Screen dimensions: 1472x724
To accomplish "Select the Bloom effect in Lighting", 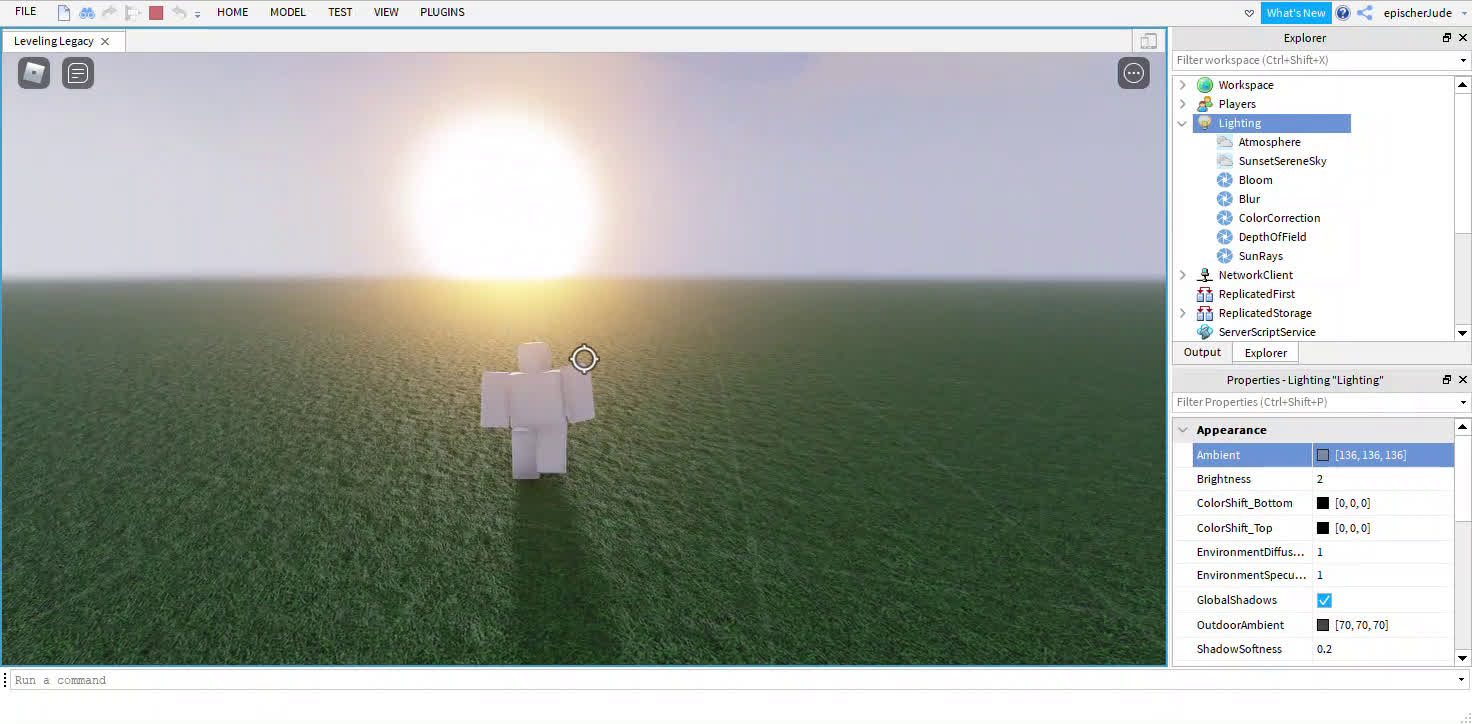I will coord(1258,179).
